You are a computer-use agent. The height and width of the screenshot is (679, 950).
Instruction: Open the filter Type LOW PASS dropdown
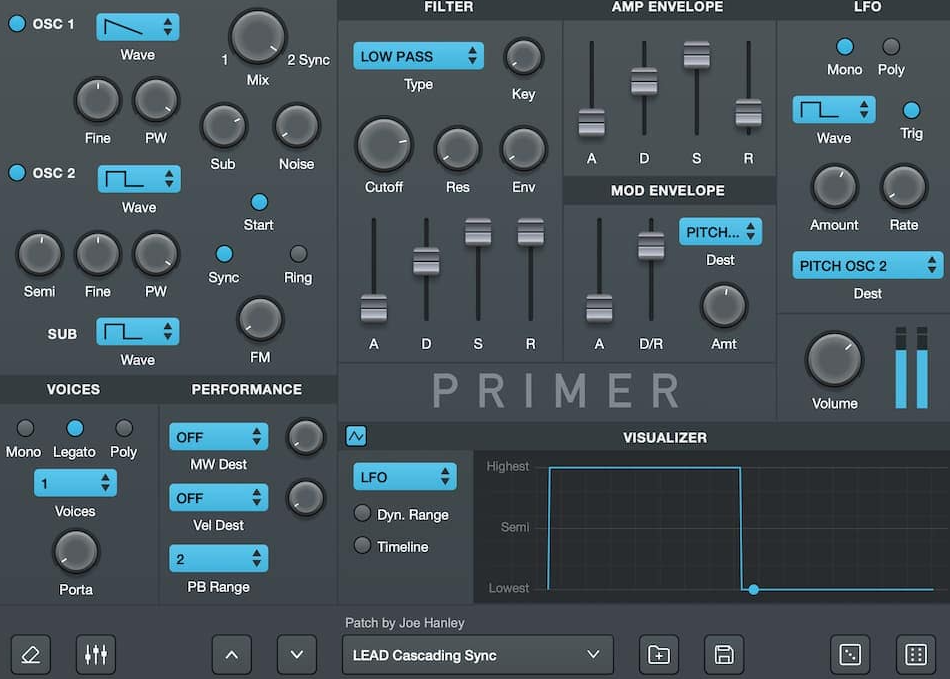click(x=418, y=56)
